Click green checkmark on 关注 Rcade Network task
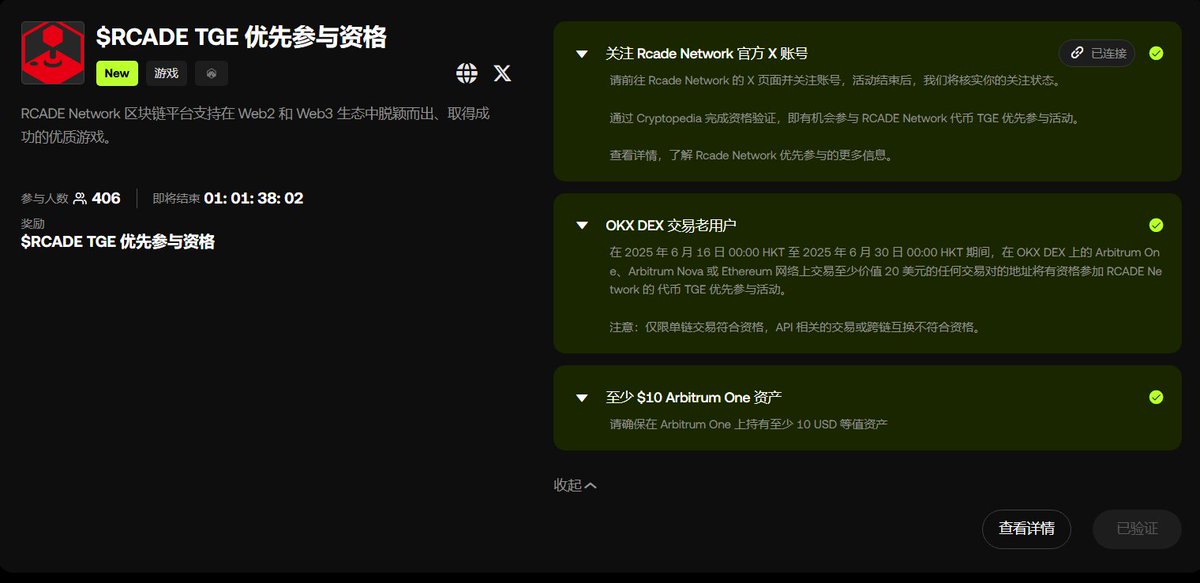 click(1156, 53)
